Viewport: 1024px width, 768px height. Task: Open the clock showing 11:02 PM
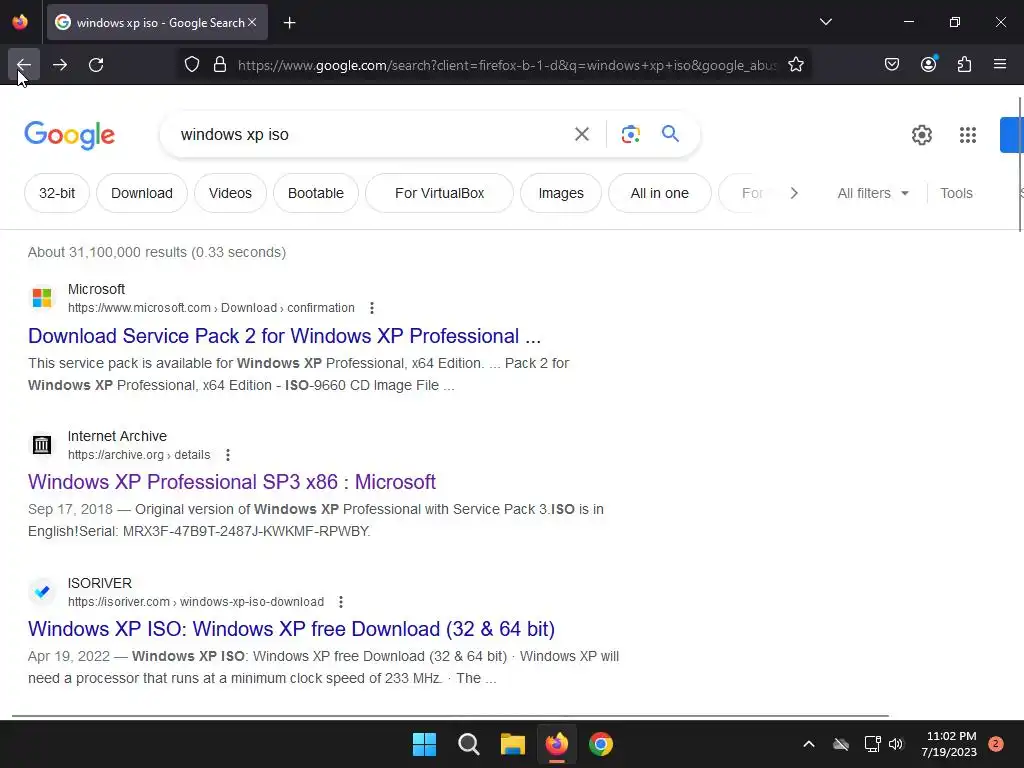pyautogui.click(x=950, y=744)
